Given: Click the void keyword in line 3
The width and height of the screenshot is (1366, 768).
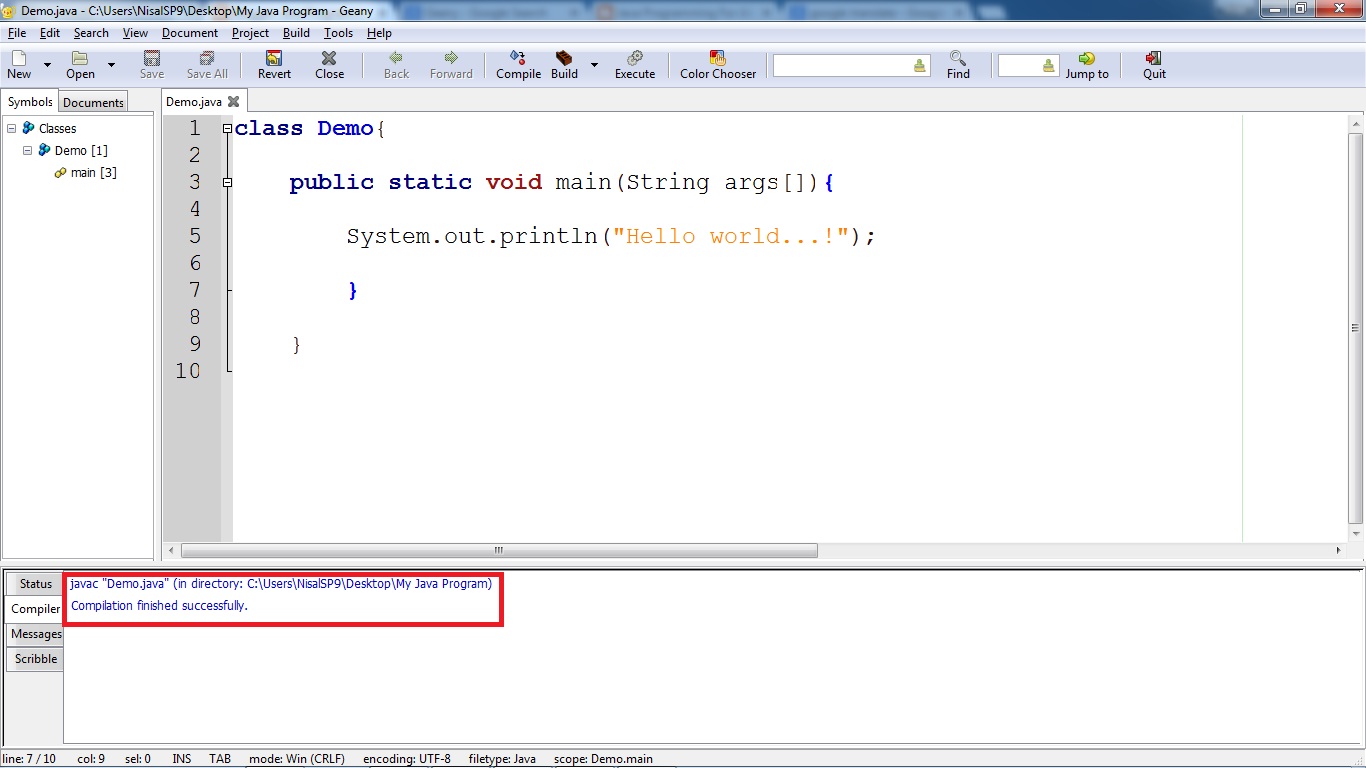Looking at the screenshot, I should (514, 182).
